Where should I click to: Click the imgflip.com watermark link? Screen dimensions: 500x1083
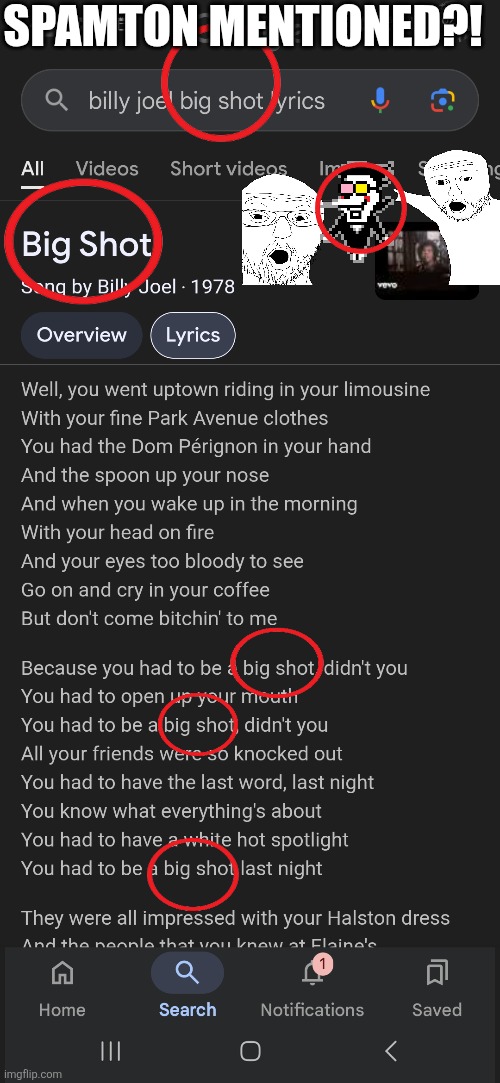(31, 1075)
